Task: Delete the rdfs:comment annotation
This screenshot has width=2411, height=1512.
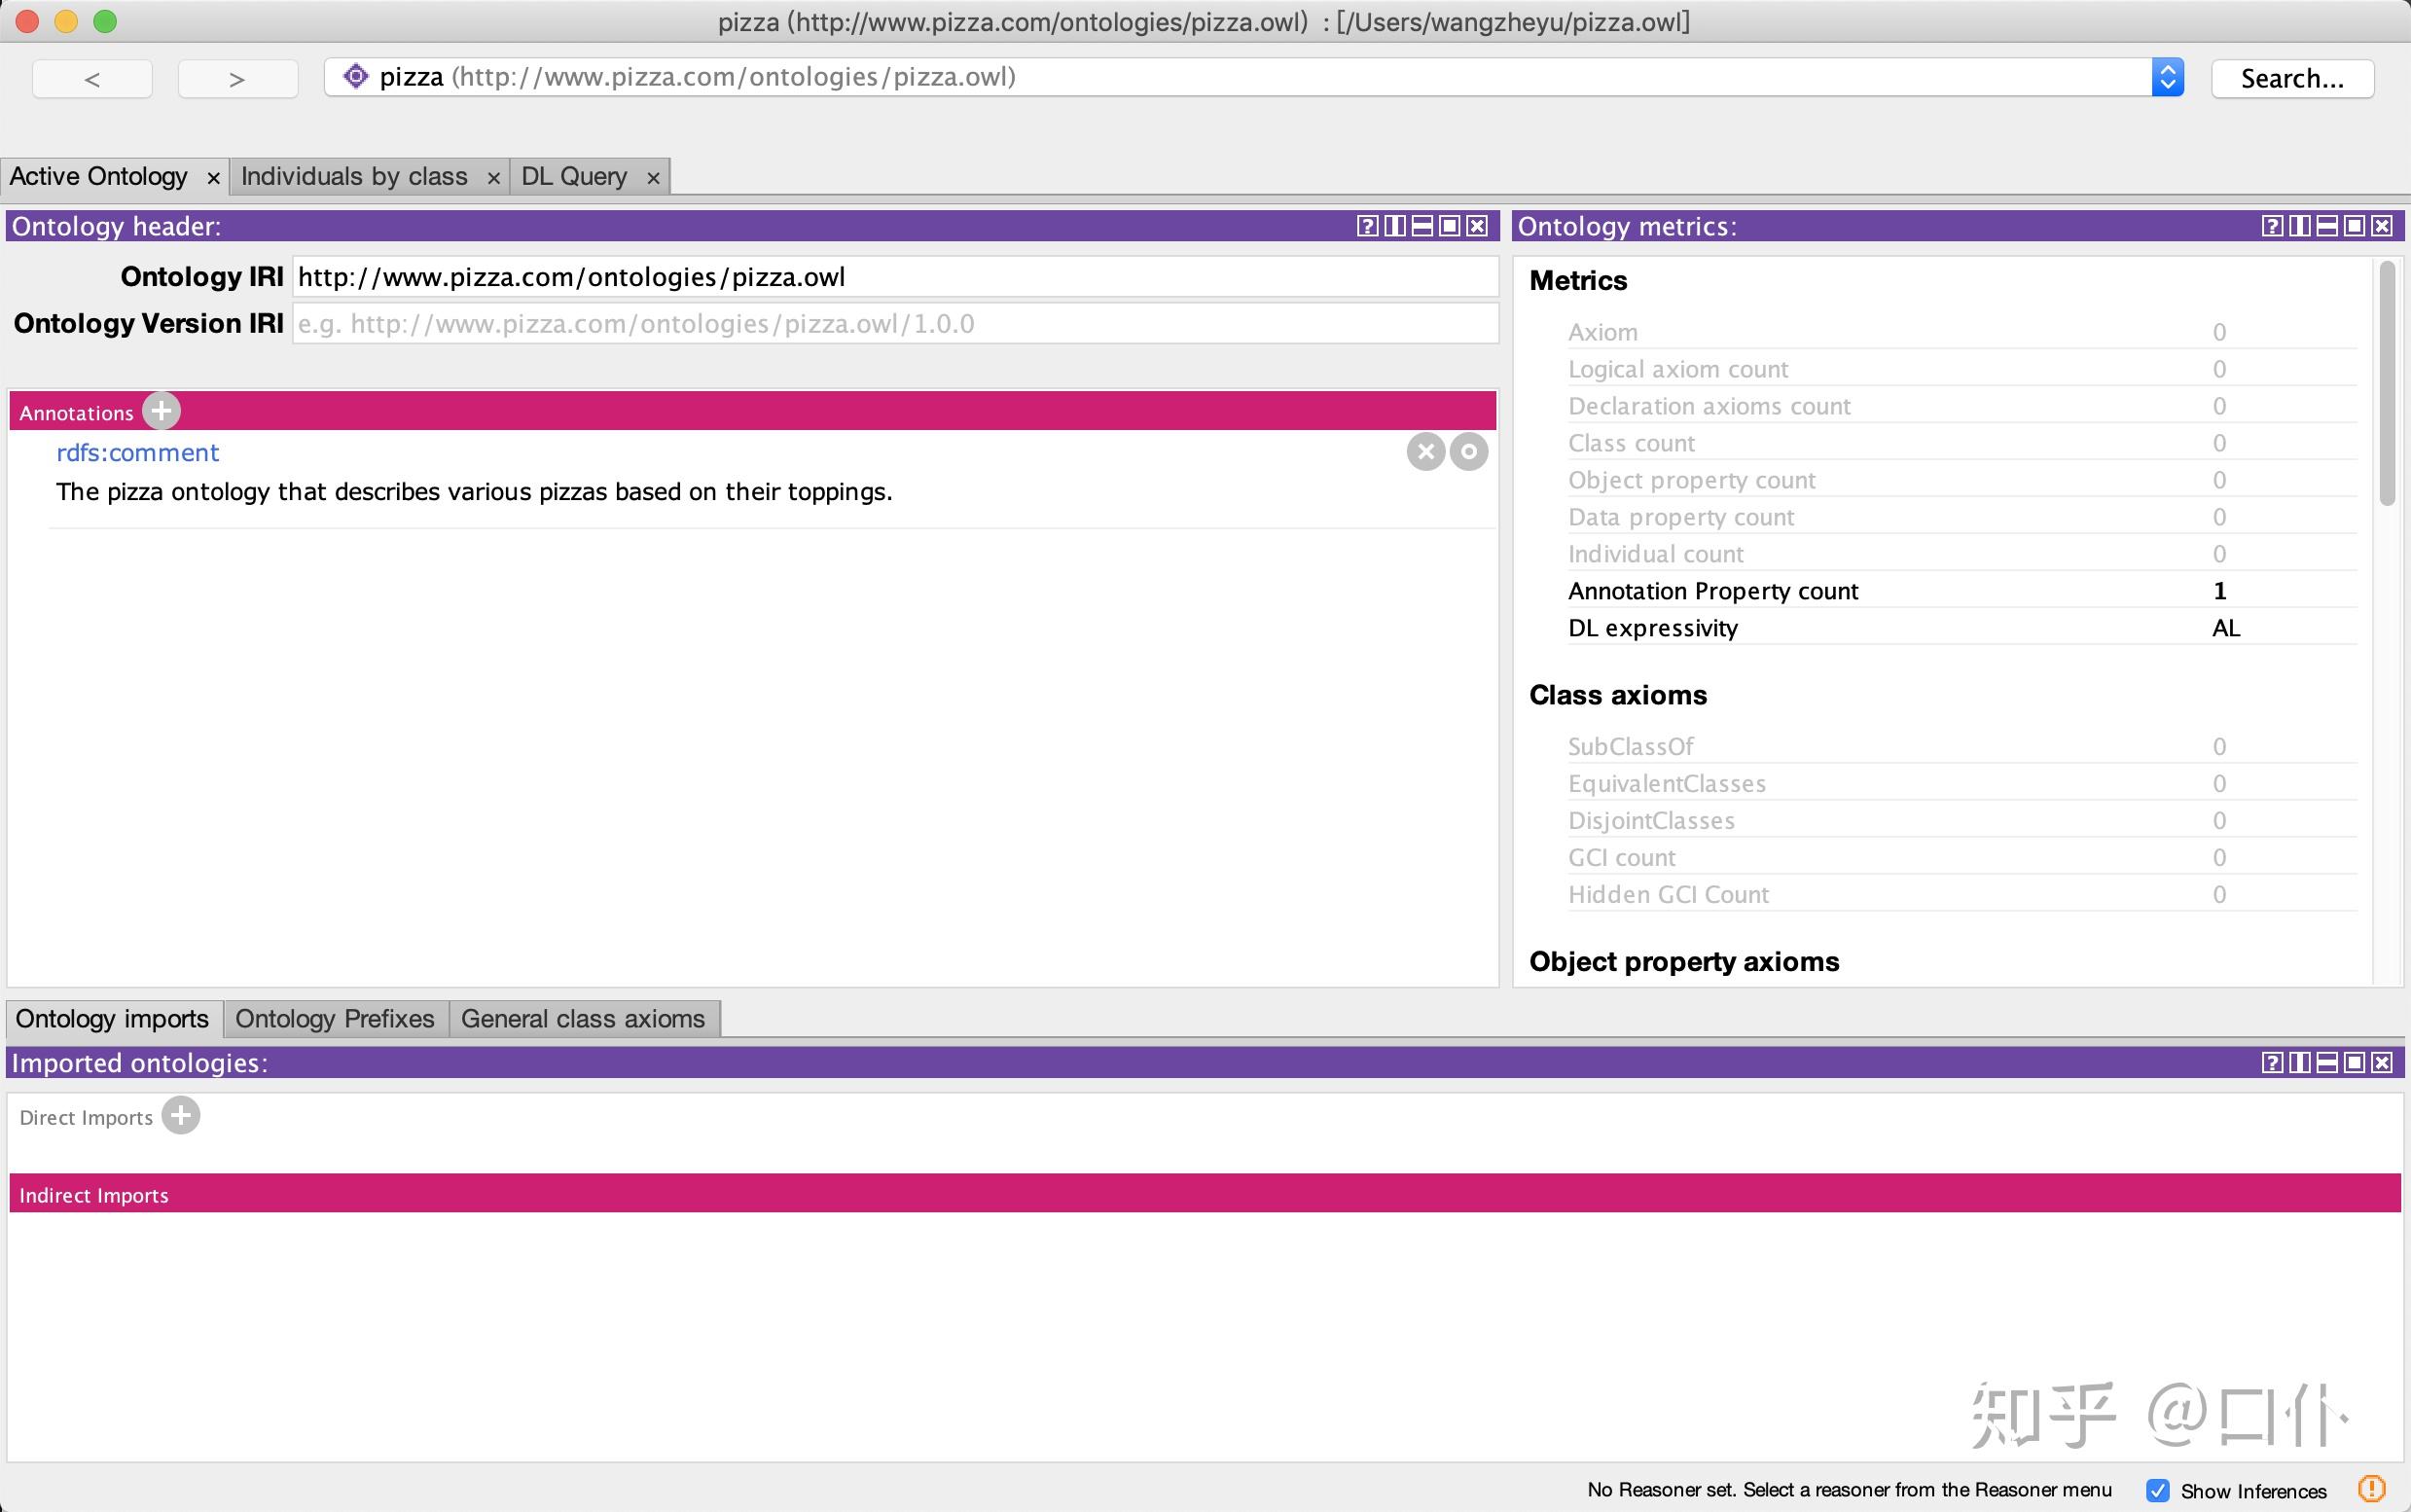Action: 1426,452
